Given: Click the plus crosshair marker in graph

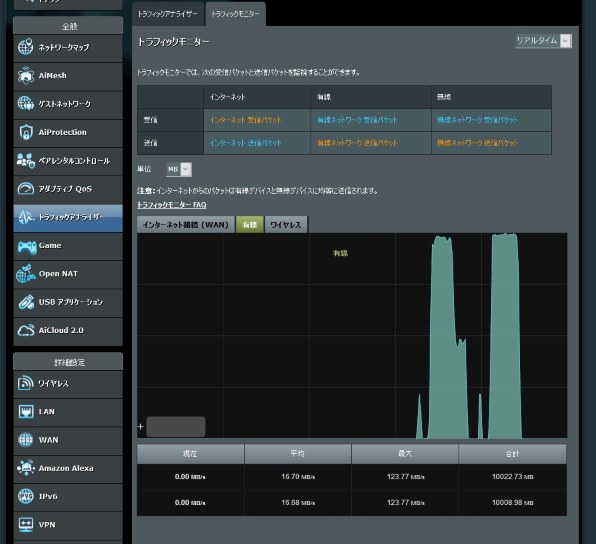Looking at the screenshot, I should point(141,427).
